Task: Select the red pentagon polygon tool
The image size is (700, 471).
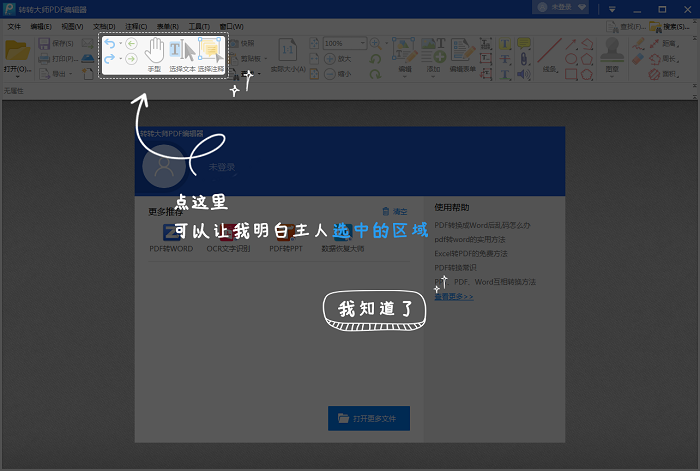Action: 587,59
